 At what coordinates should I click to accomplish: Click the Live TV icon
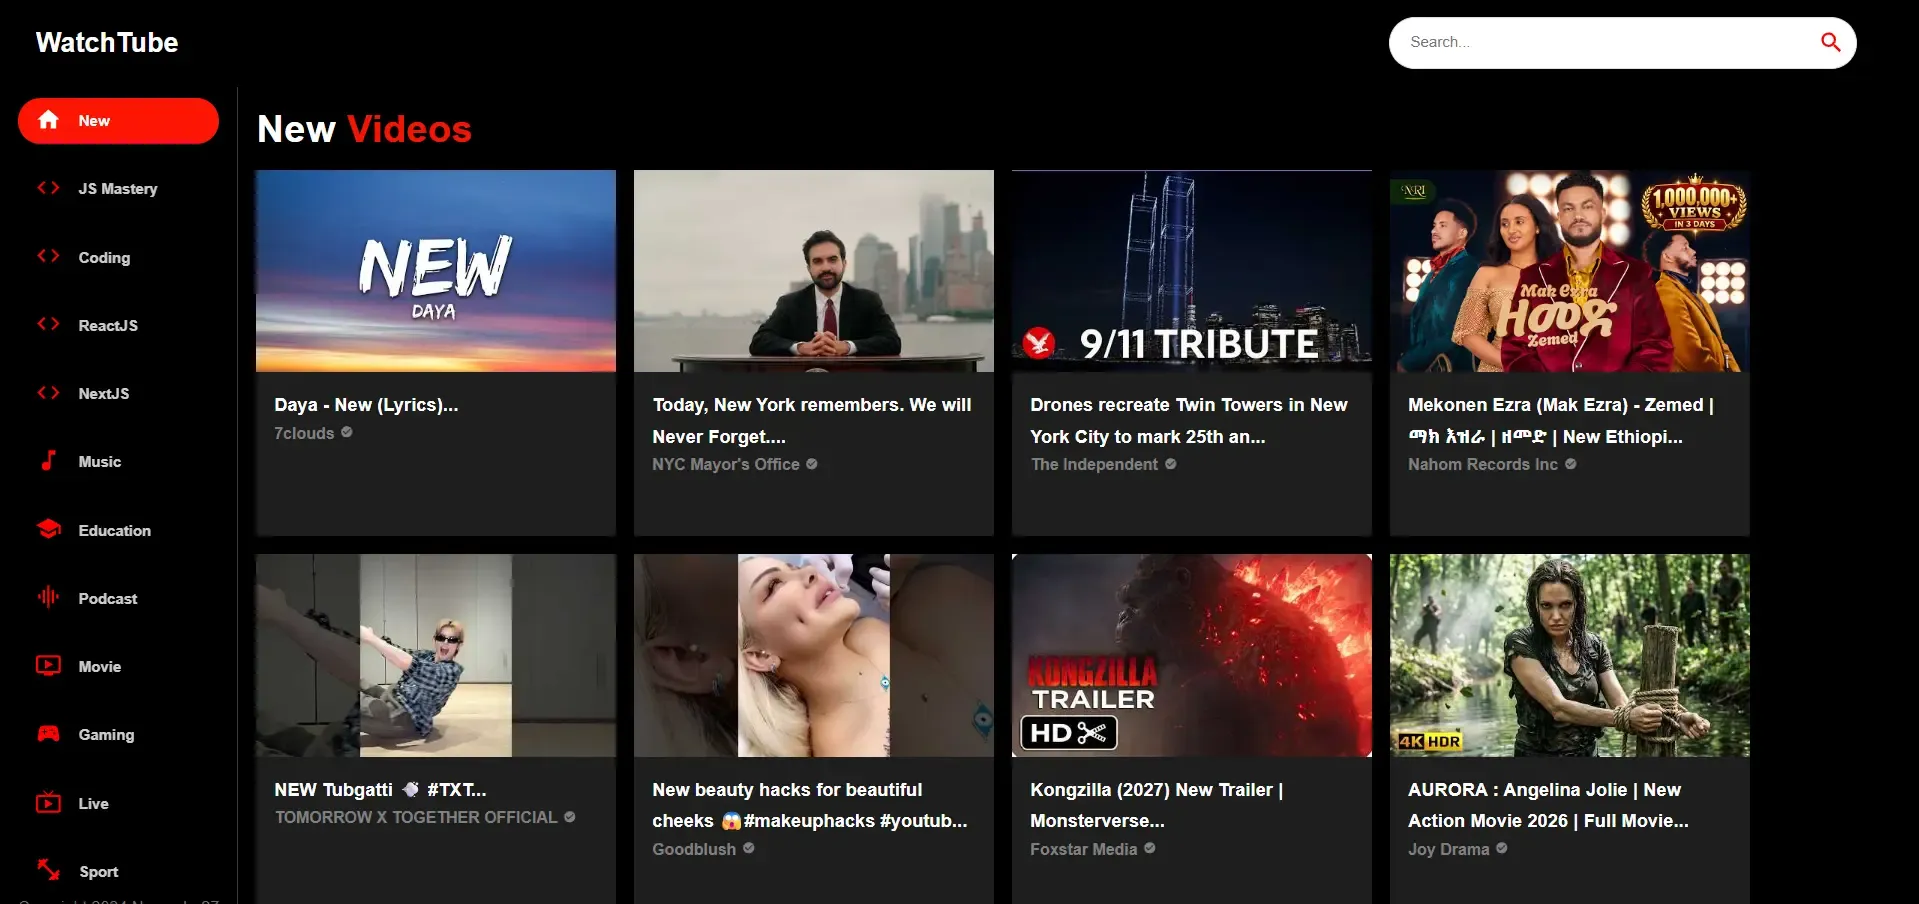pyautogui.click(x=48, y=803)
